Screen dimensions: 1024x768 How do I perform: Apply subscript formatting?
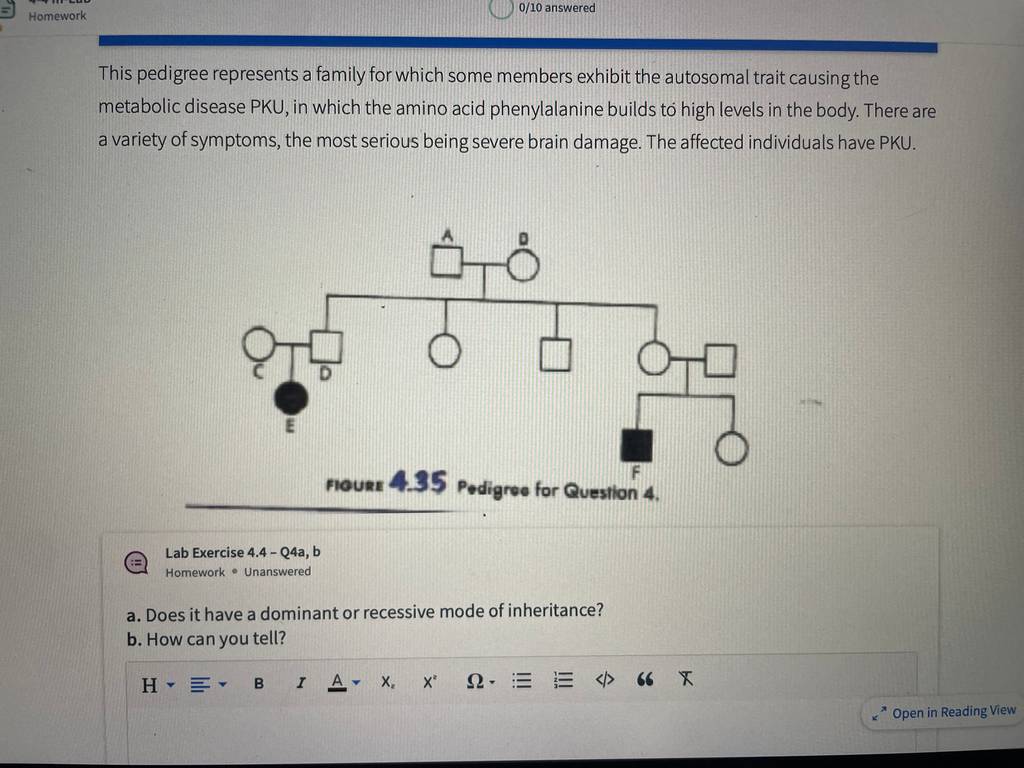tap(387, 682)
